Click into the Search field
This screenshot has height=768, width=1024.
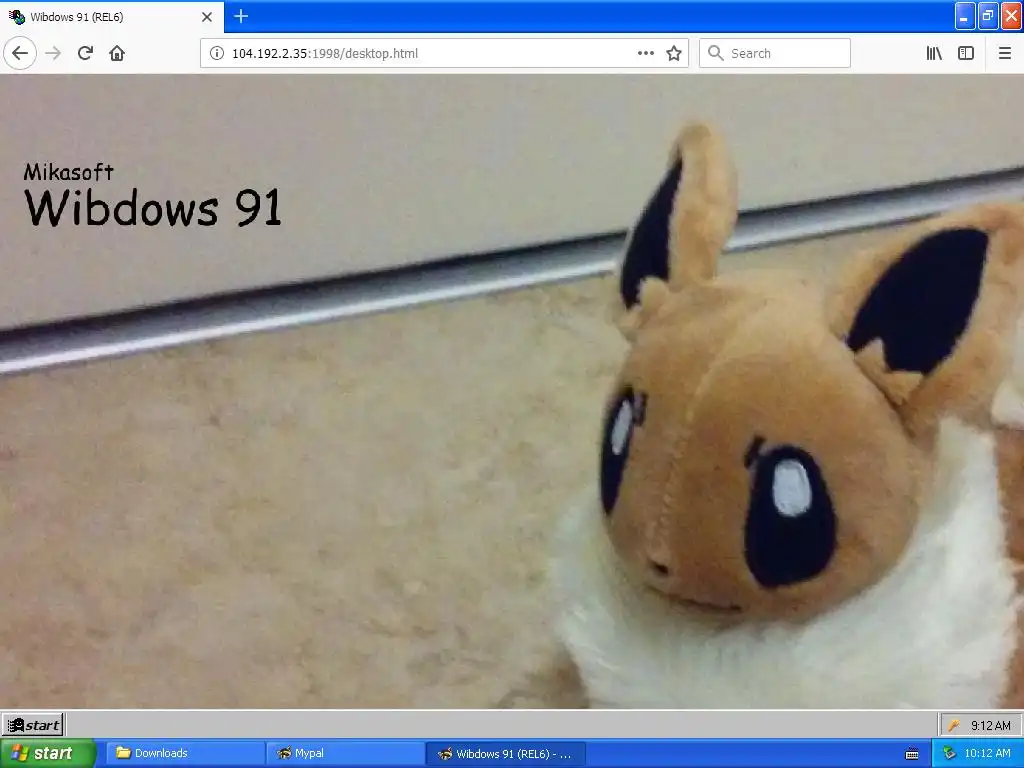(775, 53)
